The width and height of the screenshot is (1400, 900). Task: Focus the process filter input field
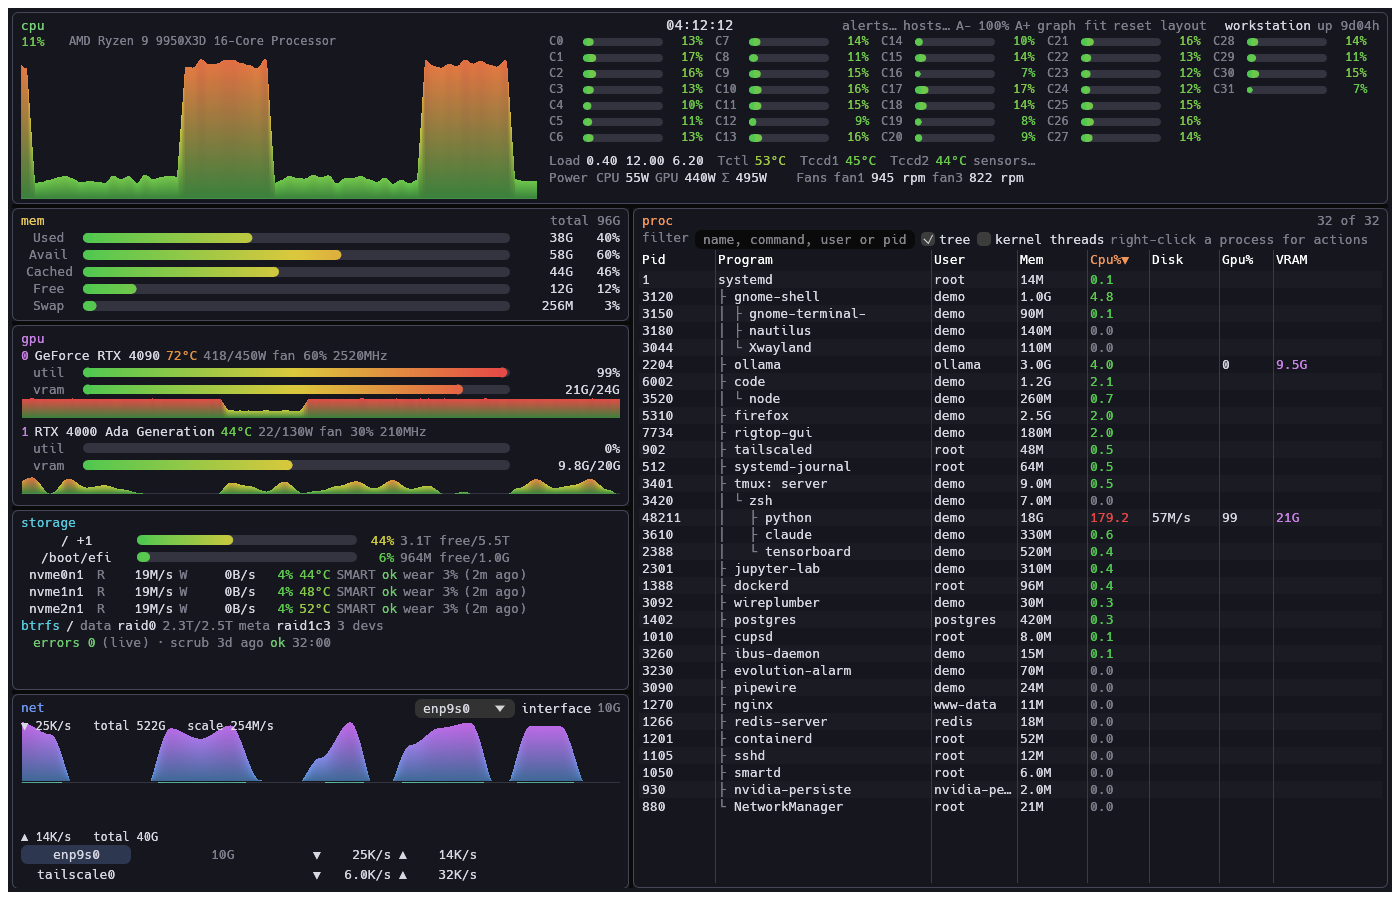coord(804,240)
